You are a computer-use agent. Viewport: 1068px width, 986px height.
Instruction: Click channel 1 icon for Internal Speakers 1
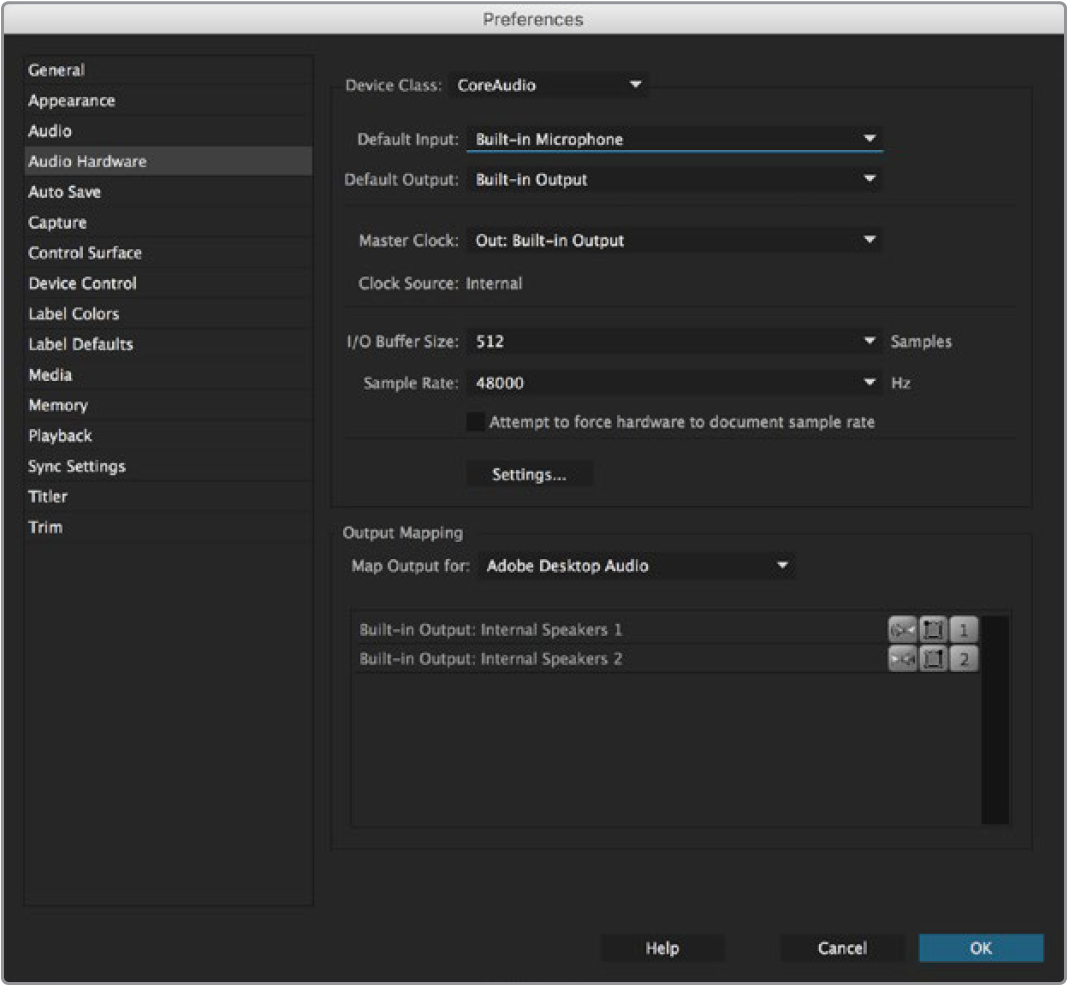coord(963,630)
